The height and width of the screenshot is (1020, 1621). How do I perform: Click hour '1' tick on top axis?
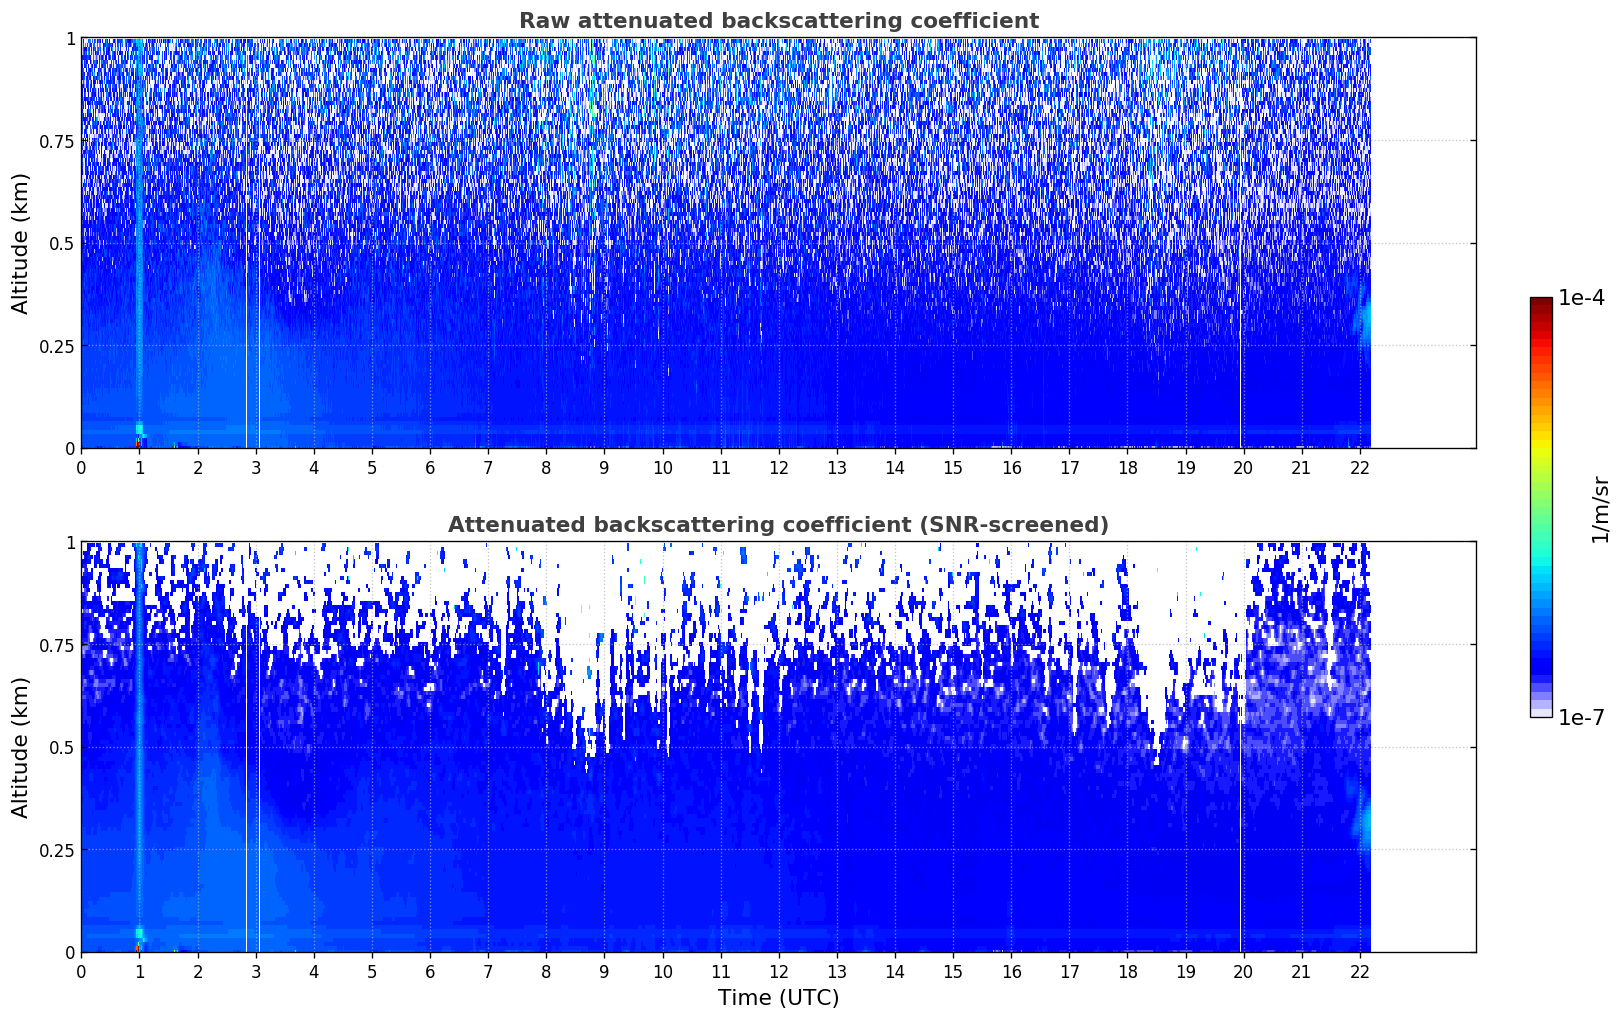[139, 467]
